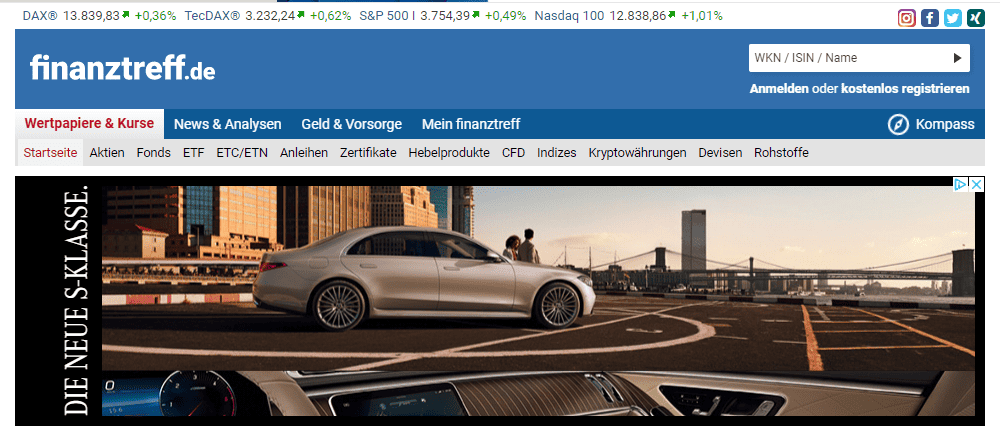Image resolution: width=1000 pixels, height=433 pixels.
Task: Go to Startseite in the submenu
Action: click(x=50, y=153)
